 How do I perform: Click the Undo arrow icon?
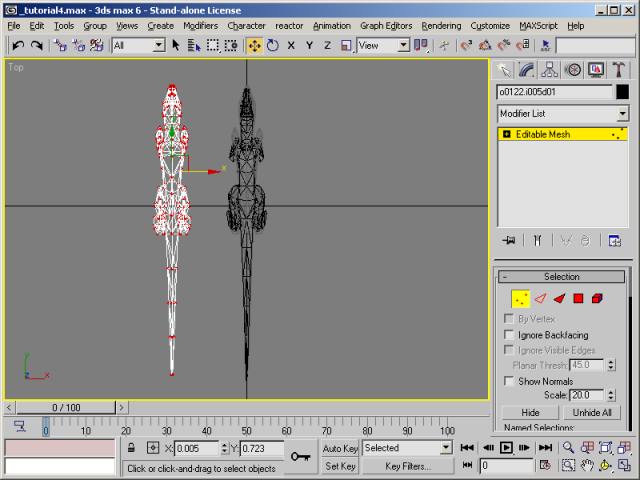(18, 45)
